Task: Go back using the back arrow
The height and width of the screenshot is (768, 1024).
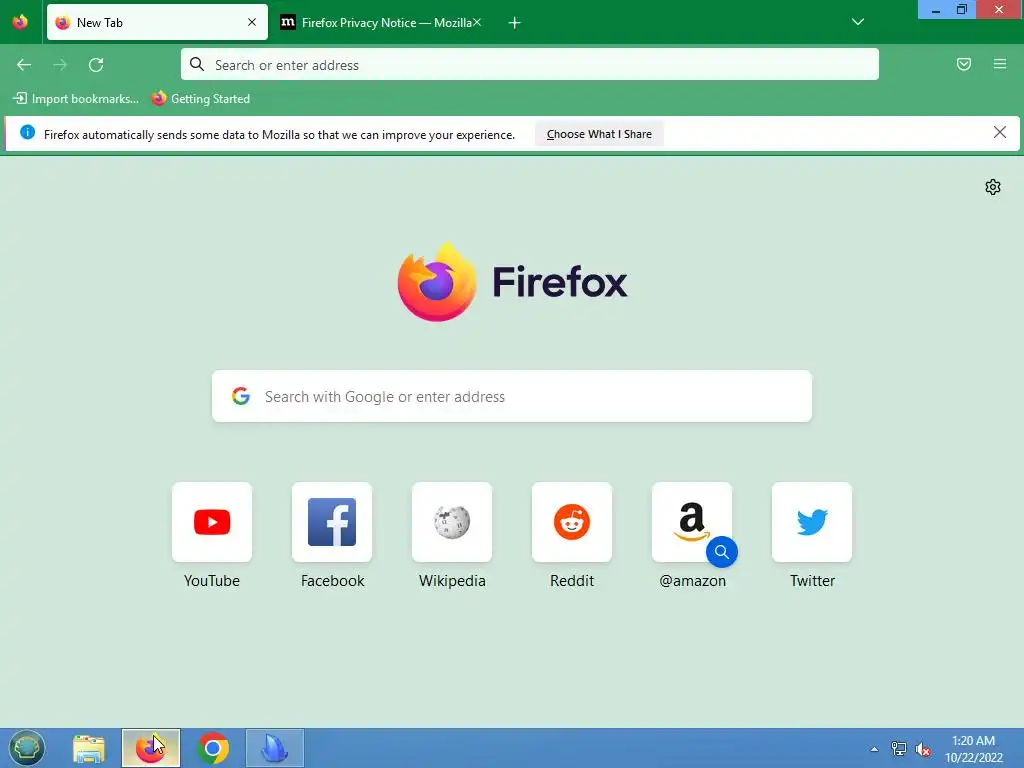Action: coord(24,65)
